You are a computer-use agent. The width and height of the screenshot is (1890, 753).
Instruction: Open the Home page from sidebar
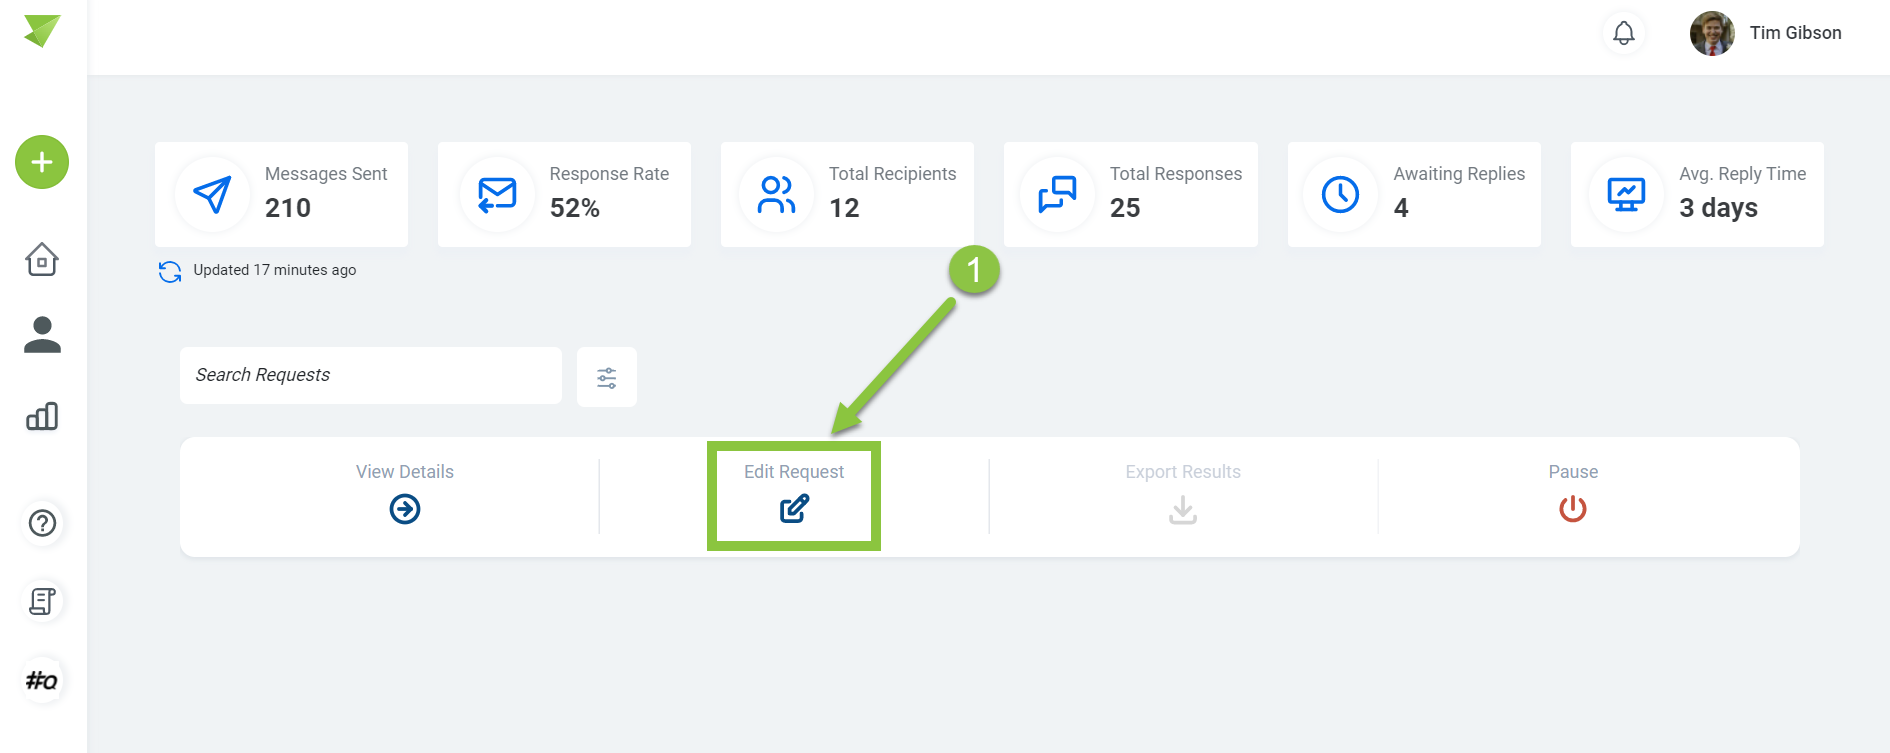pos(42,259)
